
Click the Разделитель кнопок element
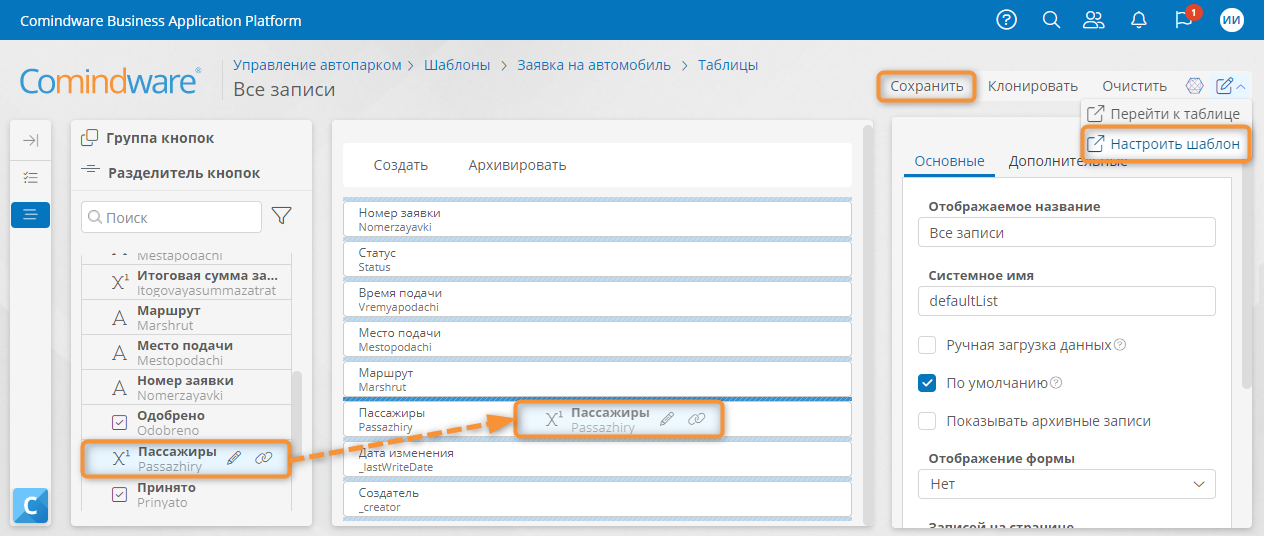[x=170, y=173]
